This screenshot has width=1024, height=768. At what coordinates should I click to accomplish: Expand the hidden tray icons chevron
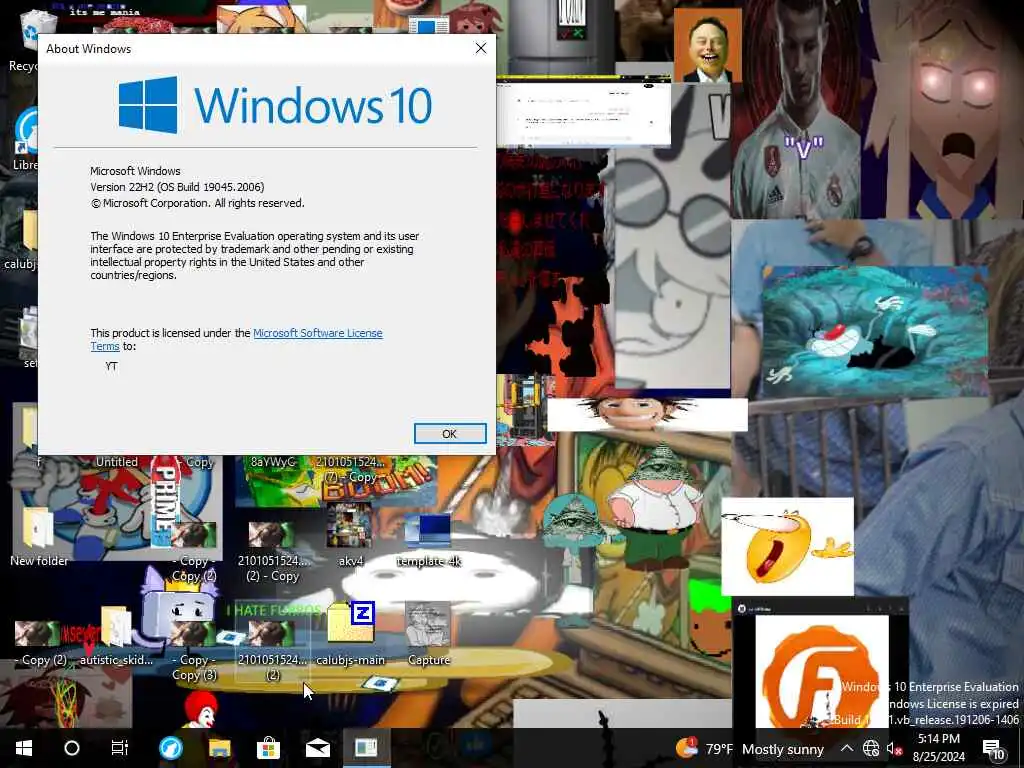tap(846, 748)
